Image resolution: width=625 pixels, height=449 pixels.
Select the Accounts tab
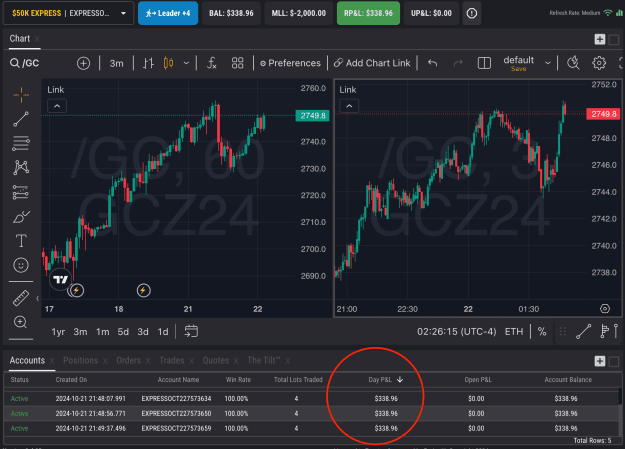[x=27, y=360]
